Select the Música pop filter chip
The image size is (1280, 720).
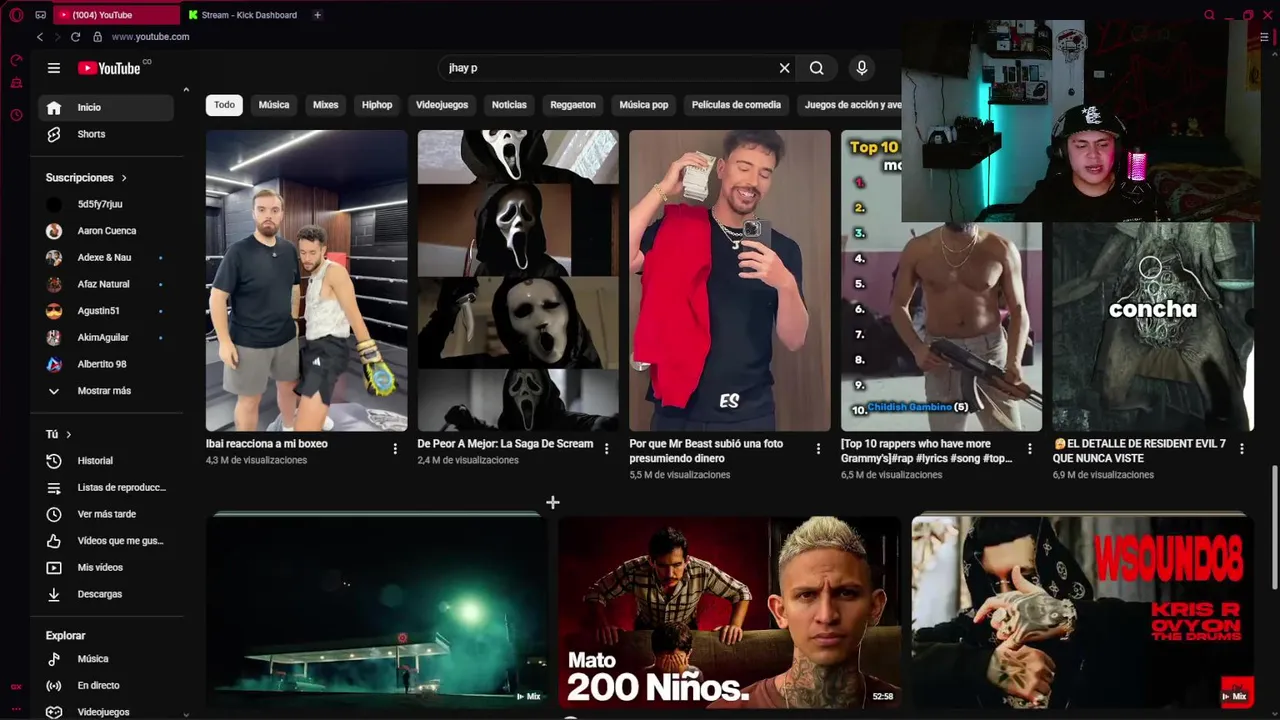point(644,105)
